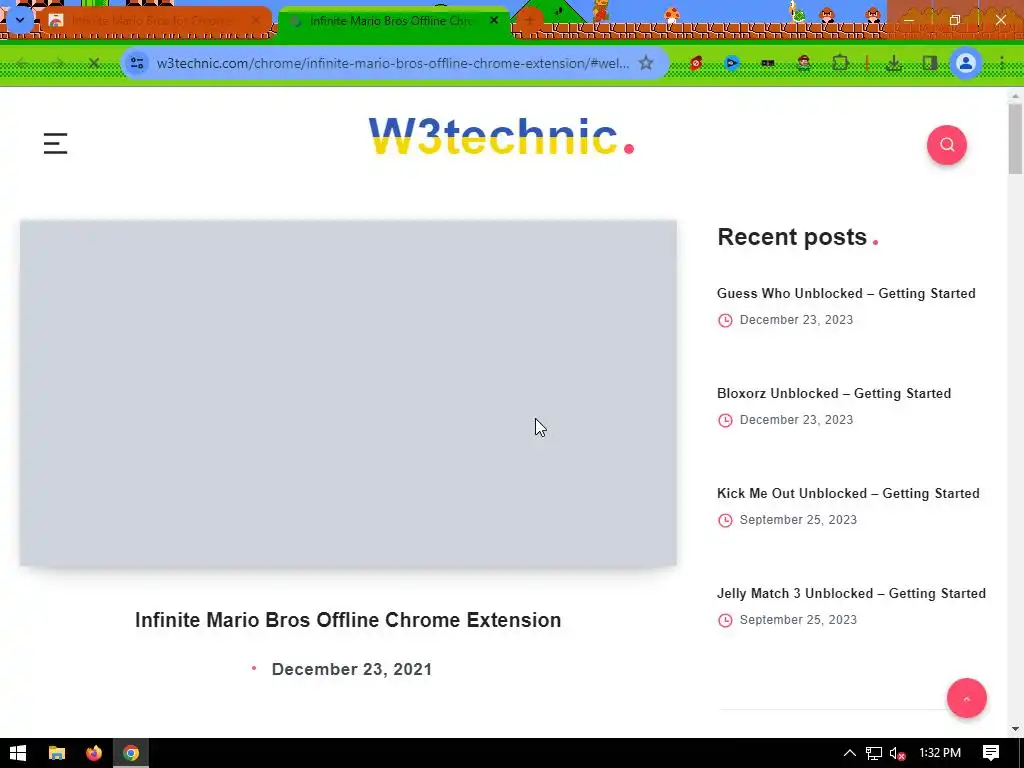Click the December 23, 2021 post date
The width and height of the screenshot is (1024, 768).
click(x=351, y=669)
